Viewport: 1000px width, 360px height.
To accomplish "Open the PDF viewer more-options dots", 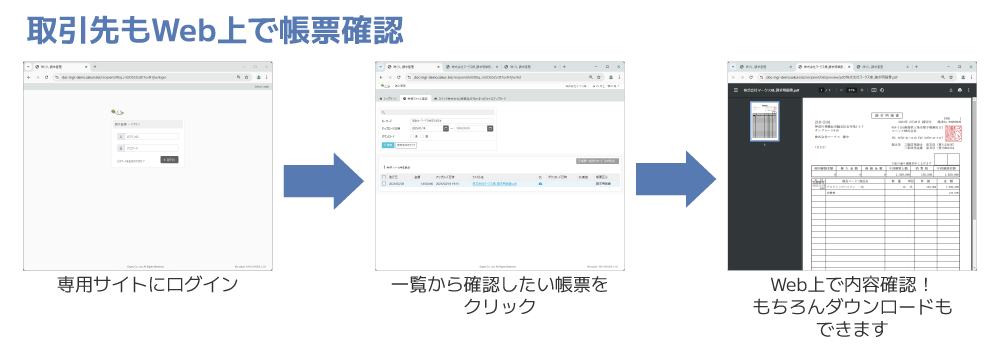I will click(x=969, y=90).
